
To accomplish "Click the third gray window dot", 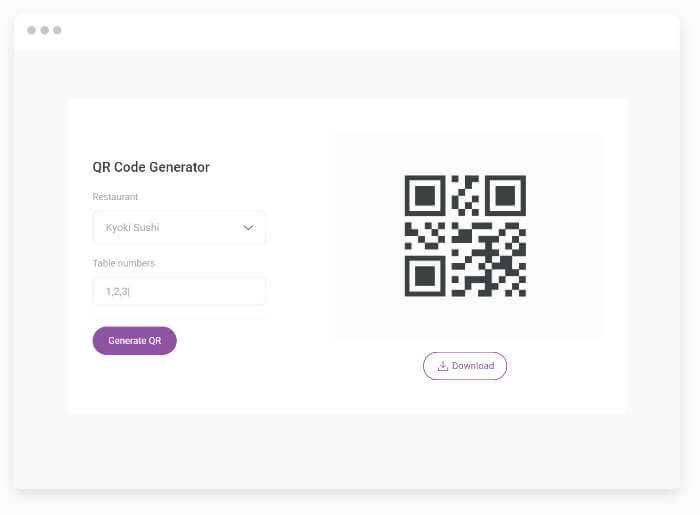I will click(57, 30).
